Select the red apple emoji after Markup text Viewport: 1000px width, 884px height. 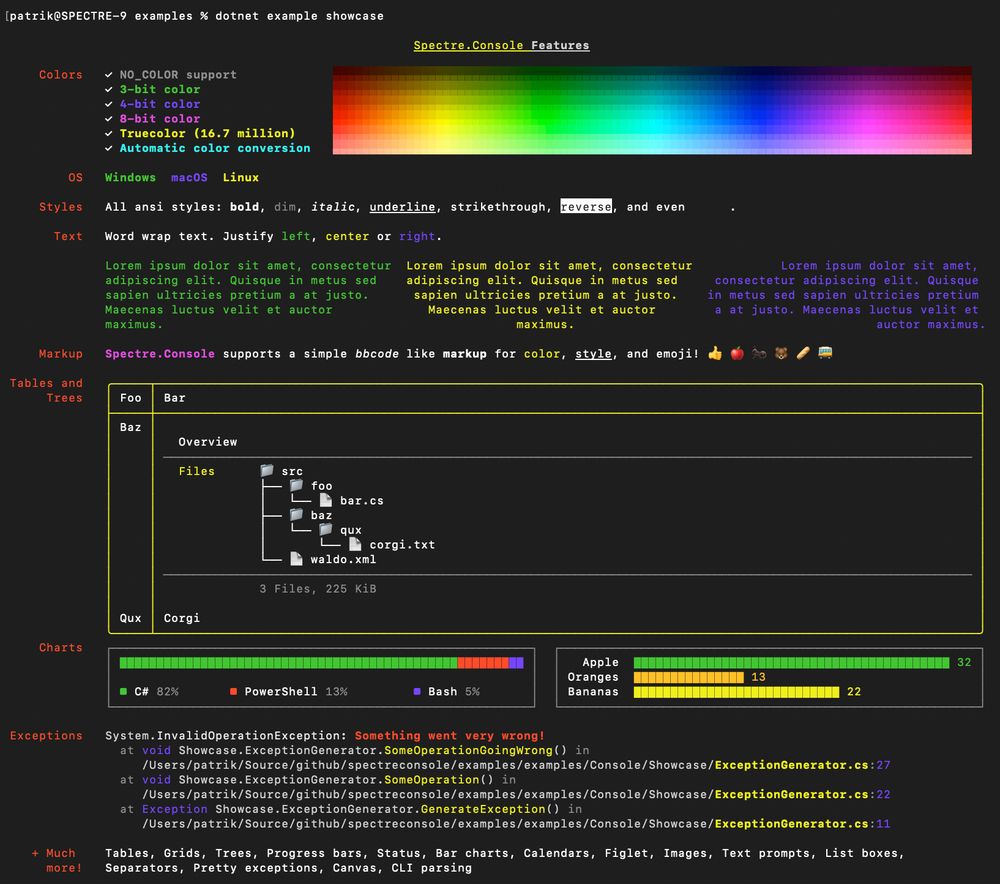[x=737, y=353]
